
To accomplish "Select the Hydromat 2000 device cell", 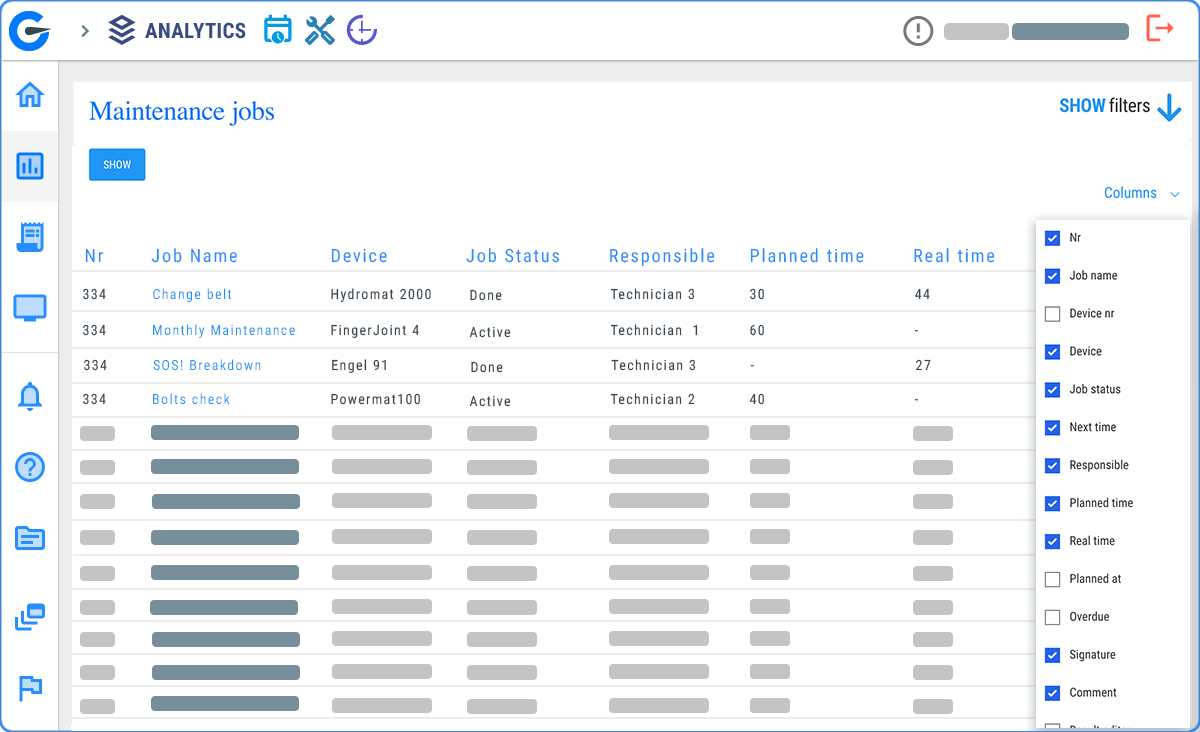I will point(381,295).
